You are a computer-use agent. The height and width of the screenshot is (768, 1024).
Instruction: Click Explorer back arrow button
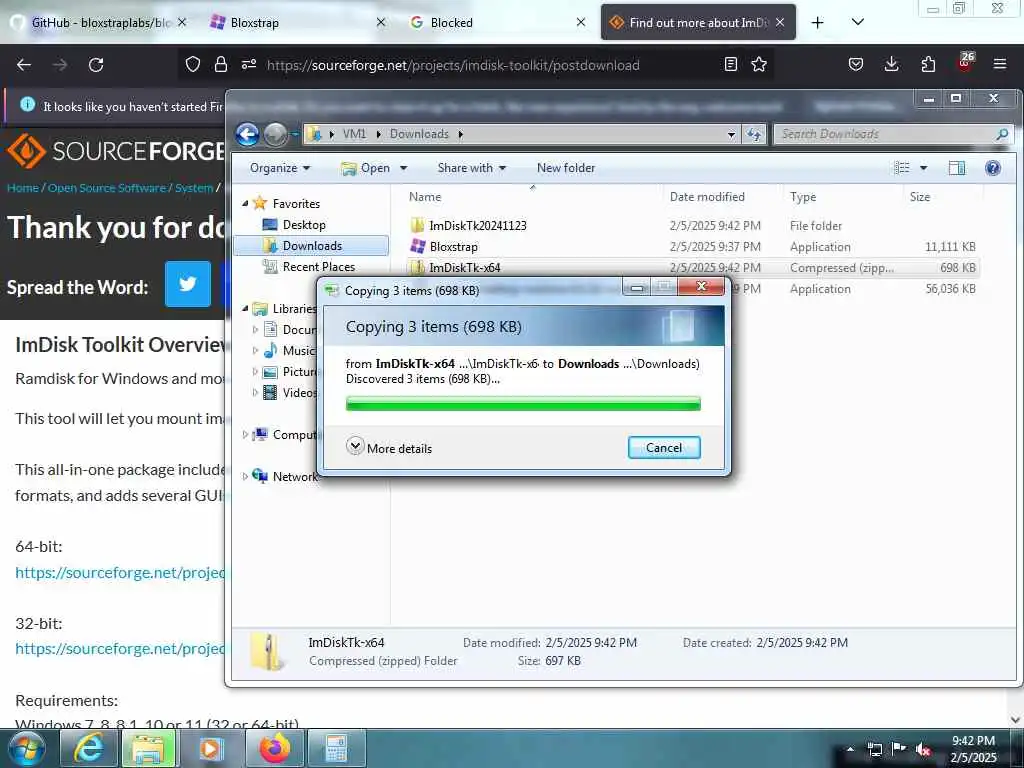pos(248,134)
